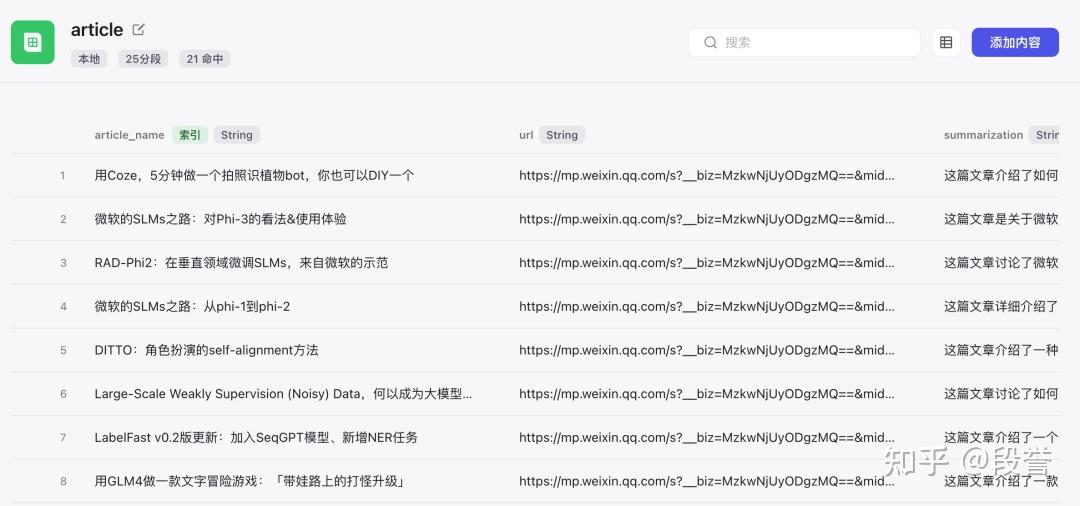Click url cell in Coze row
The height and width of the screenshot is (506, 1080).
[x=707, y=176]
